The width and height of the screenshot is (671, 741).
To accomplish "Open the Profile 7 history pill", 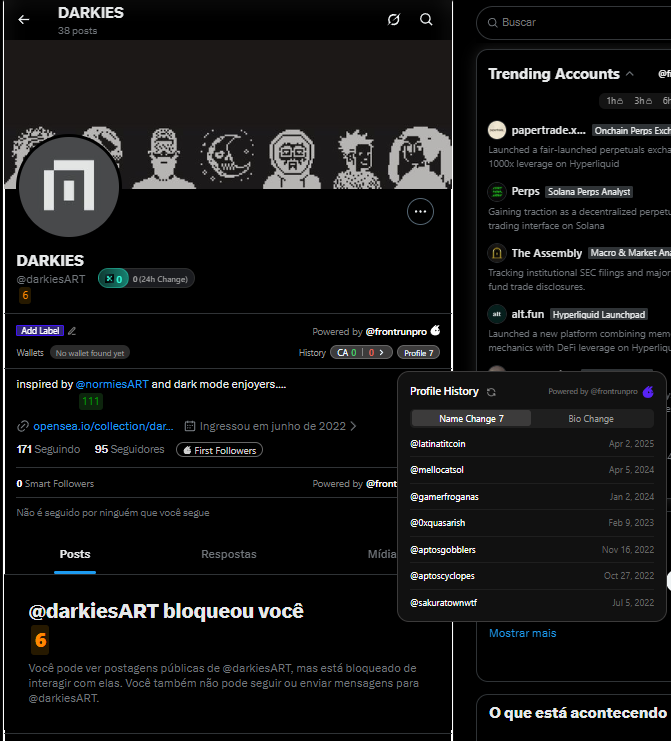I will (419, 353).
